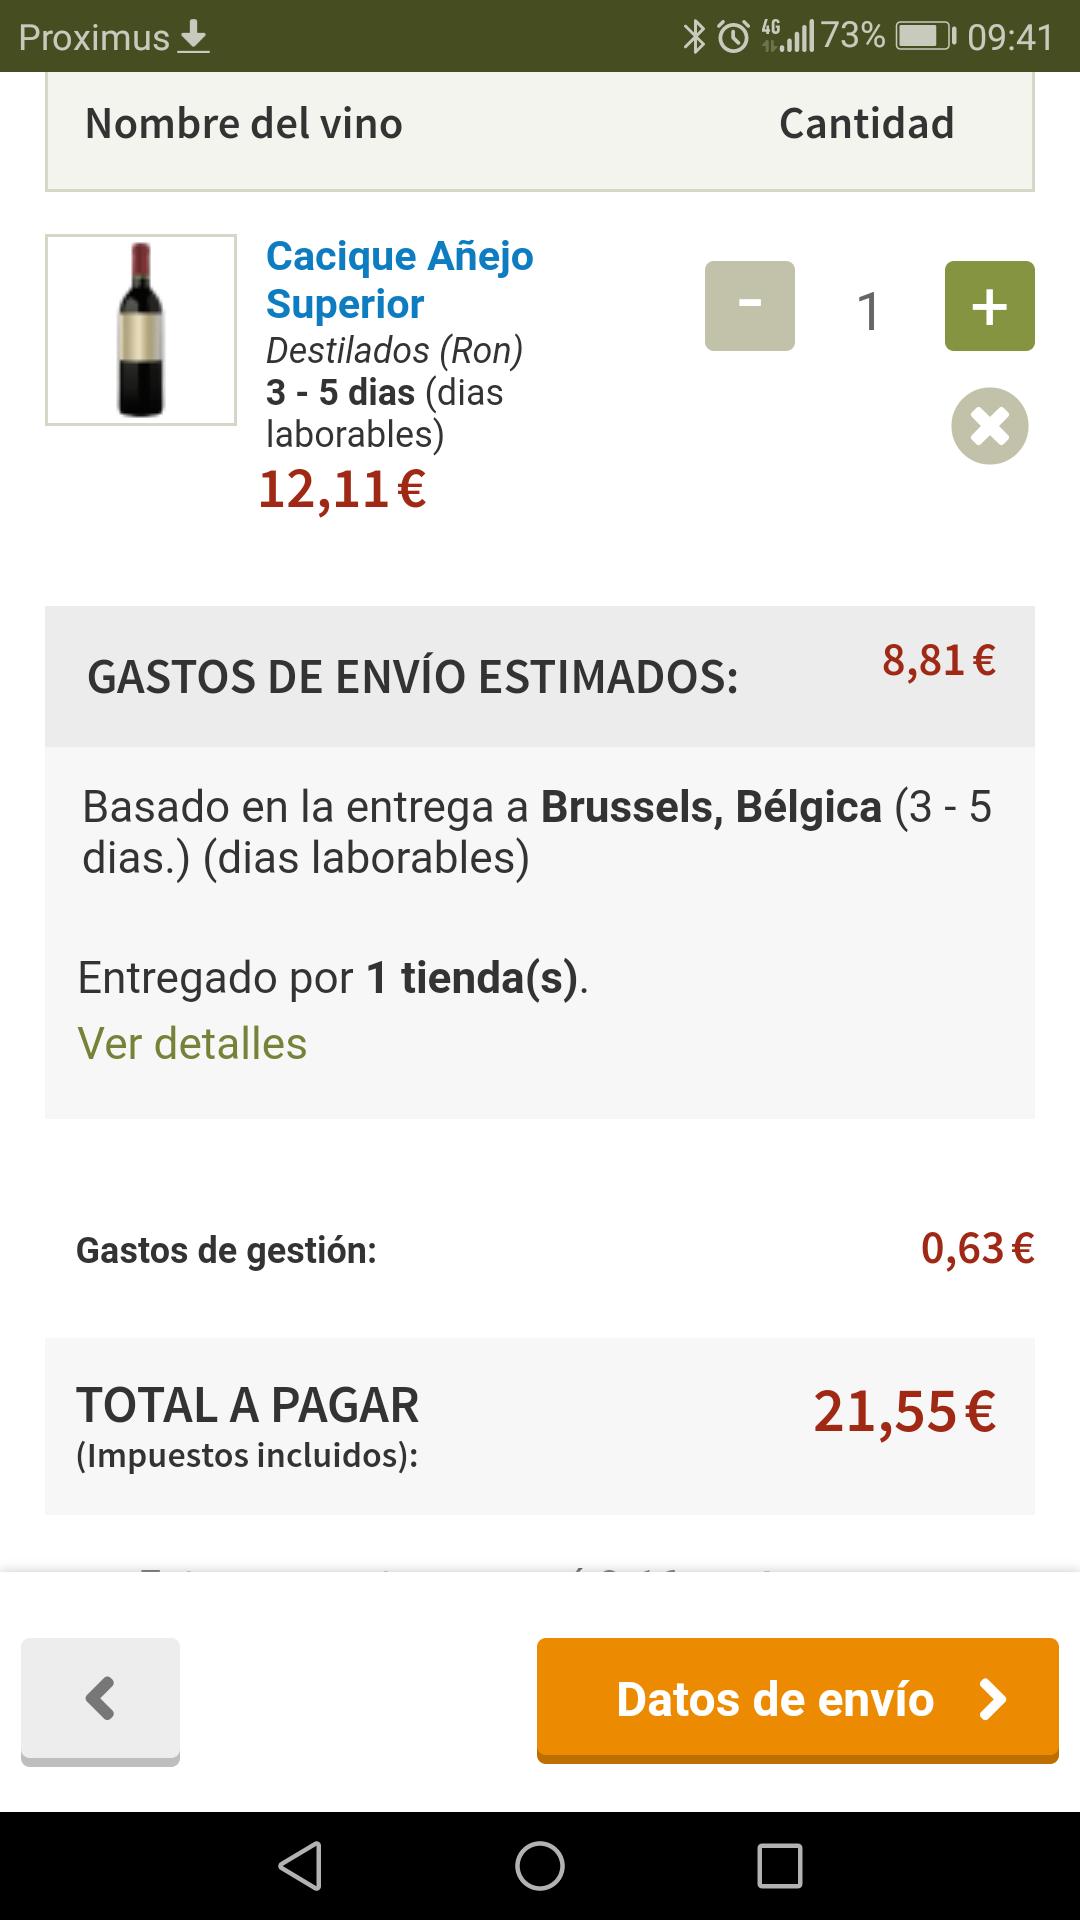
Task: Remove Cacique Añejo Superior from cart
Action: pos(989,426)
